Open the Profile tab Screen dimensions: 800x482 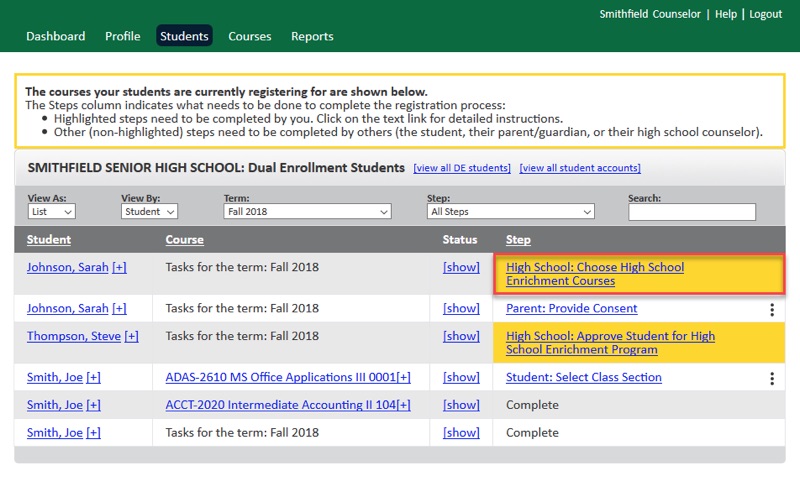[x=123, y=37]
